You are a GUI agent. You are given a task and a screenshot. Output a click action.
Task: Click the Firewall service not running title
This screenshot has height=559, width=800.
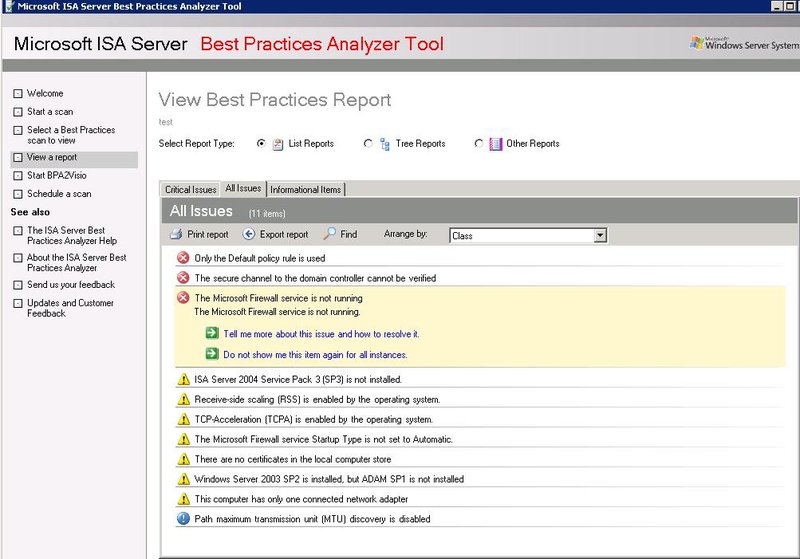(x=279, y=298)
